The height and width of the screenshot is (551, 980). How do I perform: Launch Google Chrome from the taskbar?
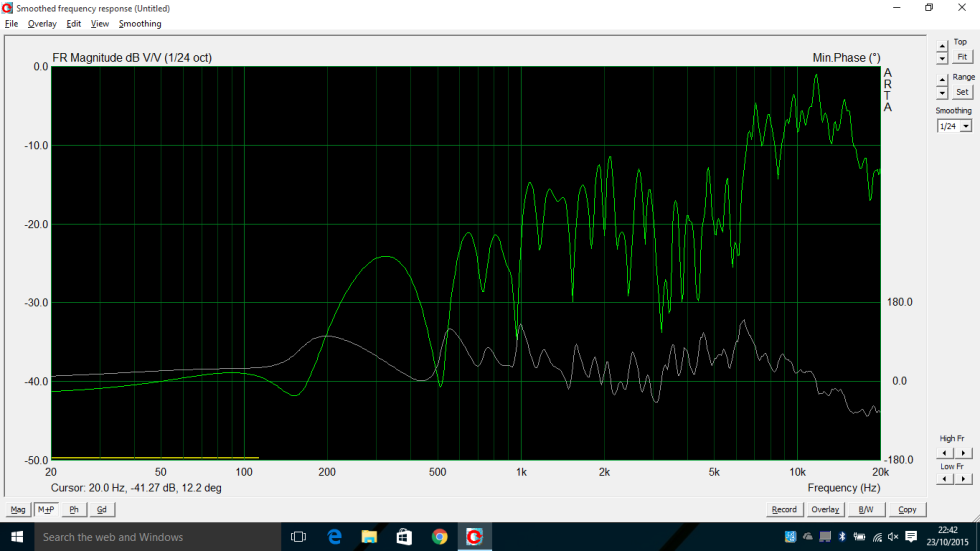439,537
